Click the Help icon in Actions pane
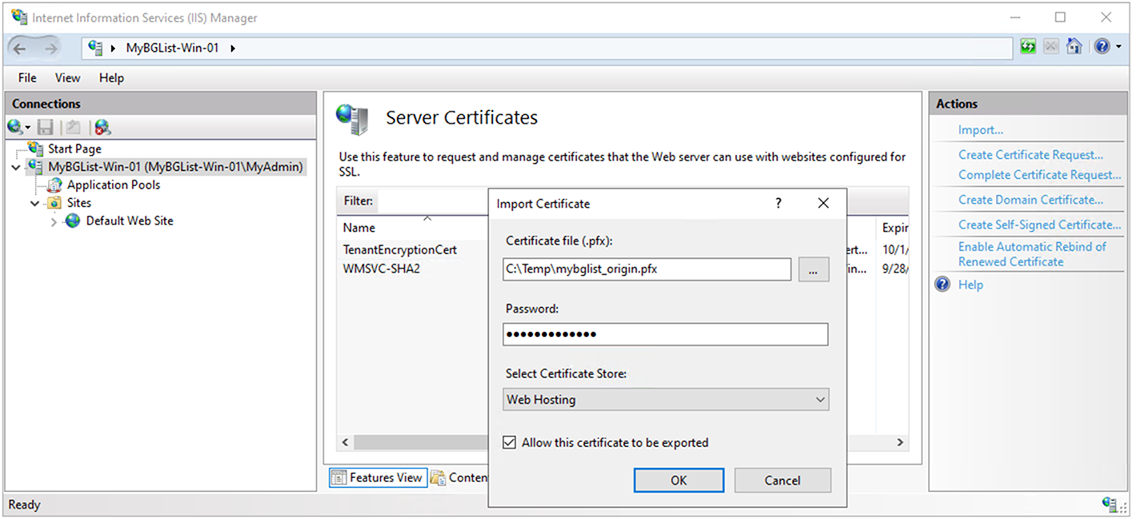The image size is (1133, 519). pyautogui.click(x=942, y=285)
